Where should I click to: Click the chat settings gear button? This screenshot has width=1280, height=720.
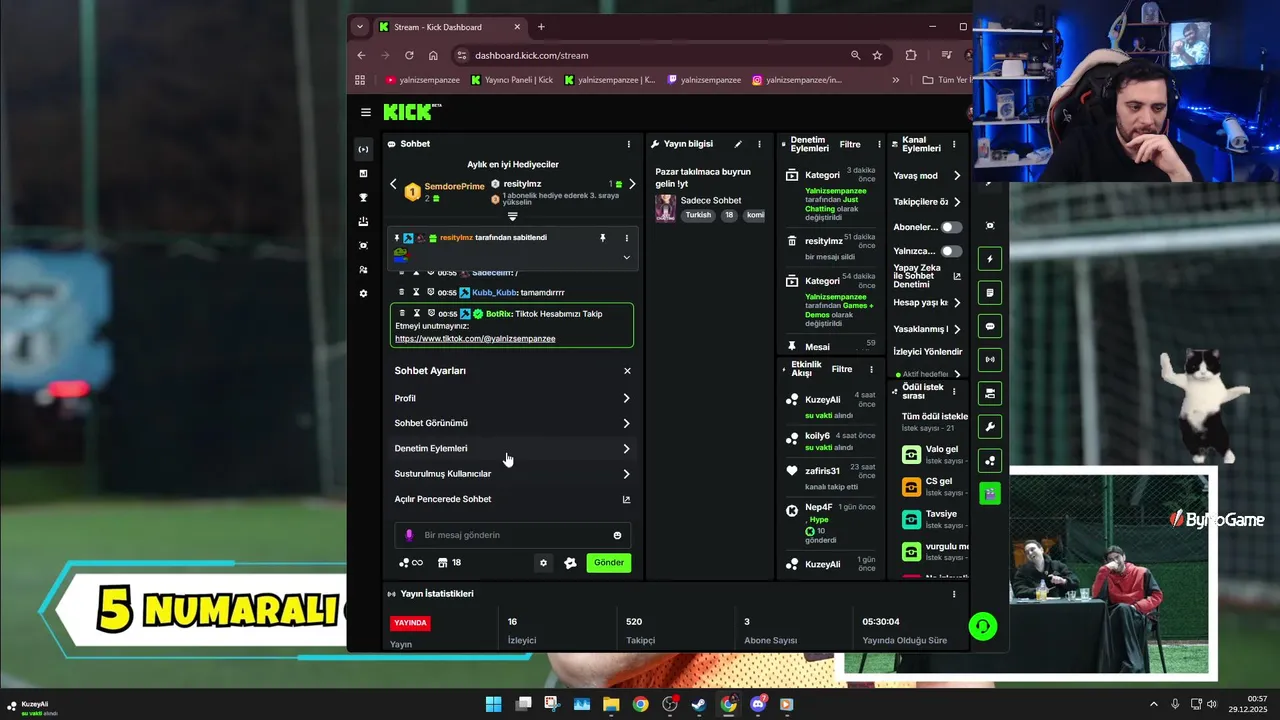pos(543,563)
